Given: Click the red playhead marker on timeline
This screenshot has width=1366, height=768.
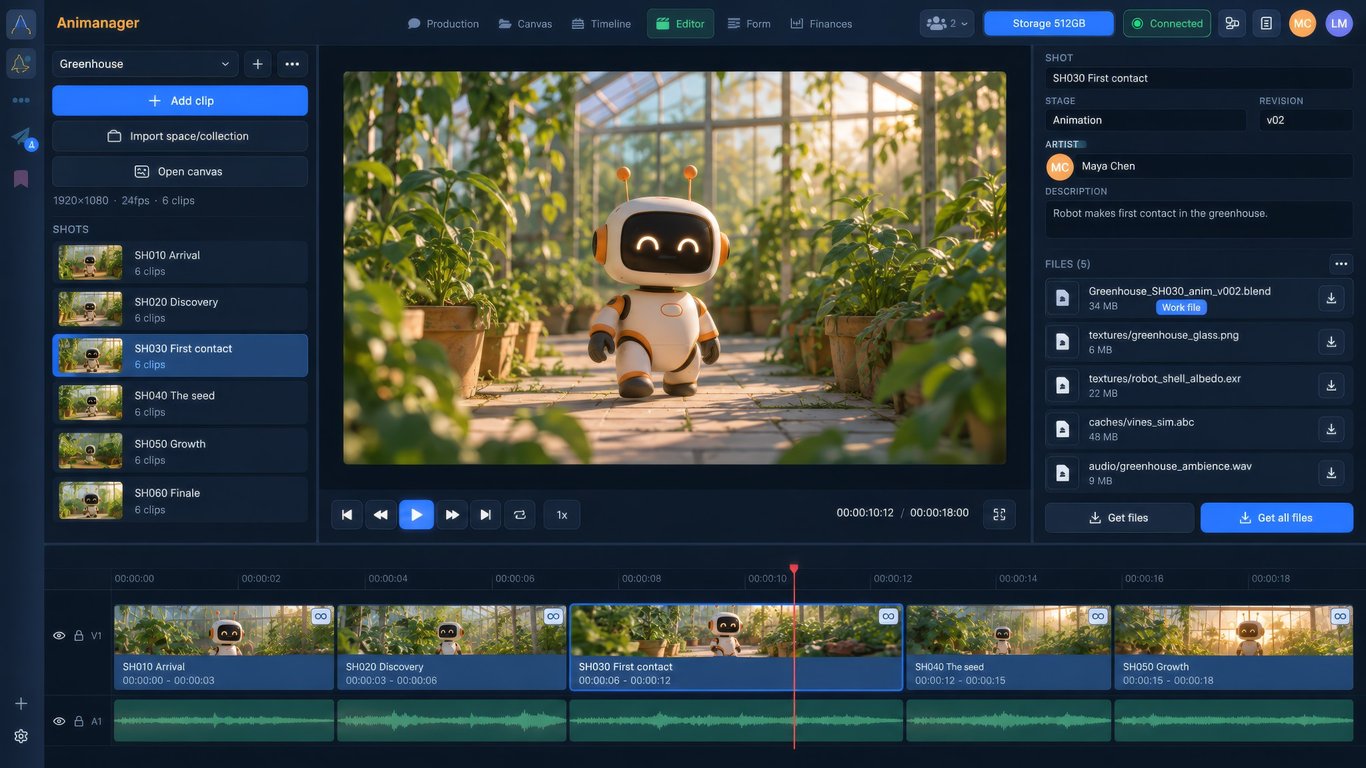Looking at the screenshot, I should (794, 569).
